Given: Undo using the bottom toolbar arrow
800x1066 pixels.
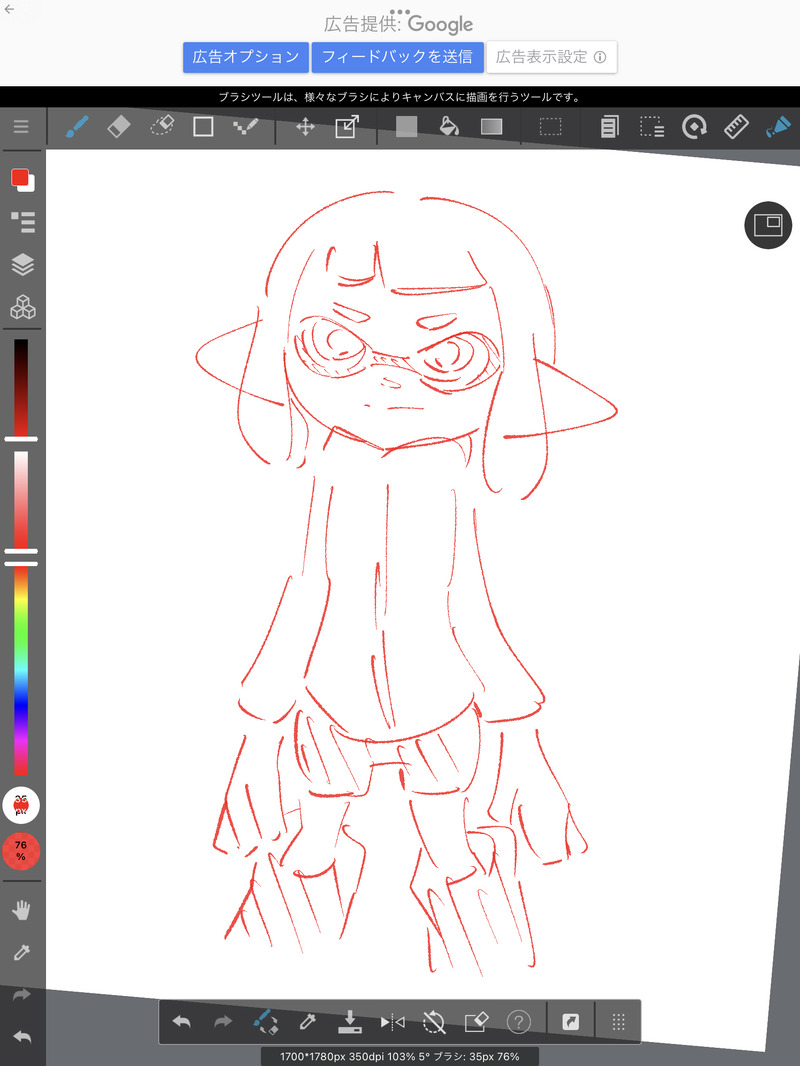Looking at the screenshot, I should coord(181,1021).
